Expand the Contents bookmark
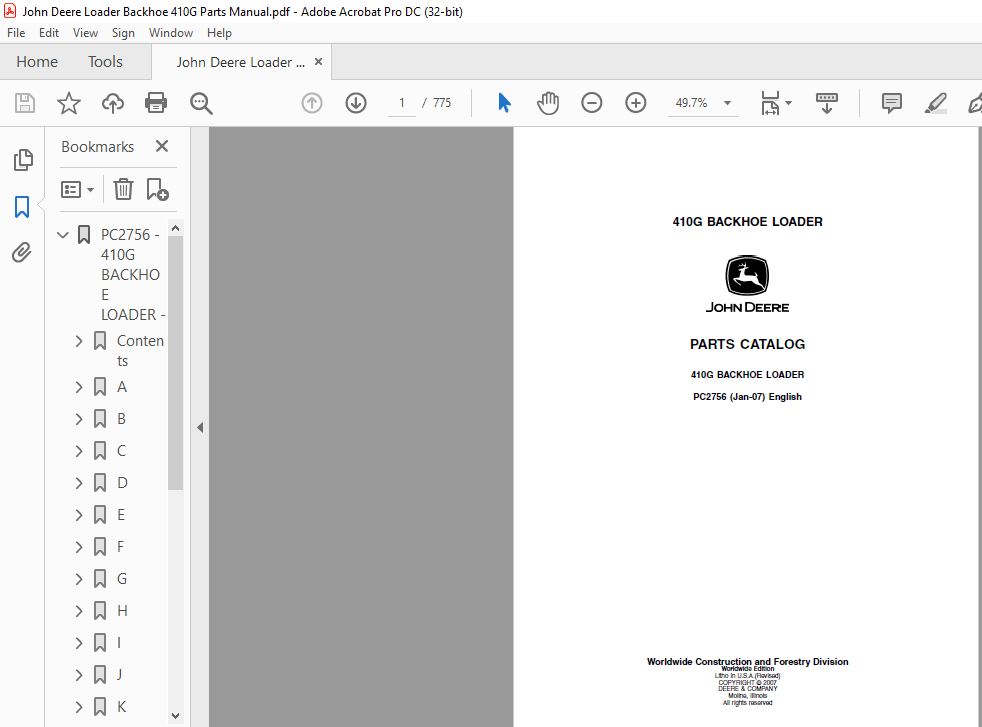Image resolution: width=982 pixels, height=727 pixels. (x=79, y=341)
